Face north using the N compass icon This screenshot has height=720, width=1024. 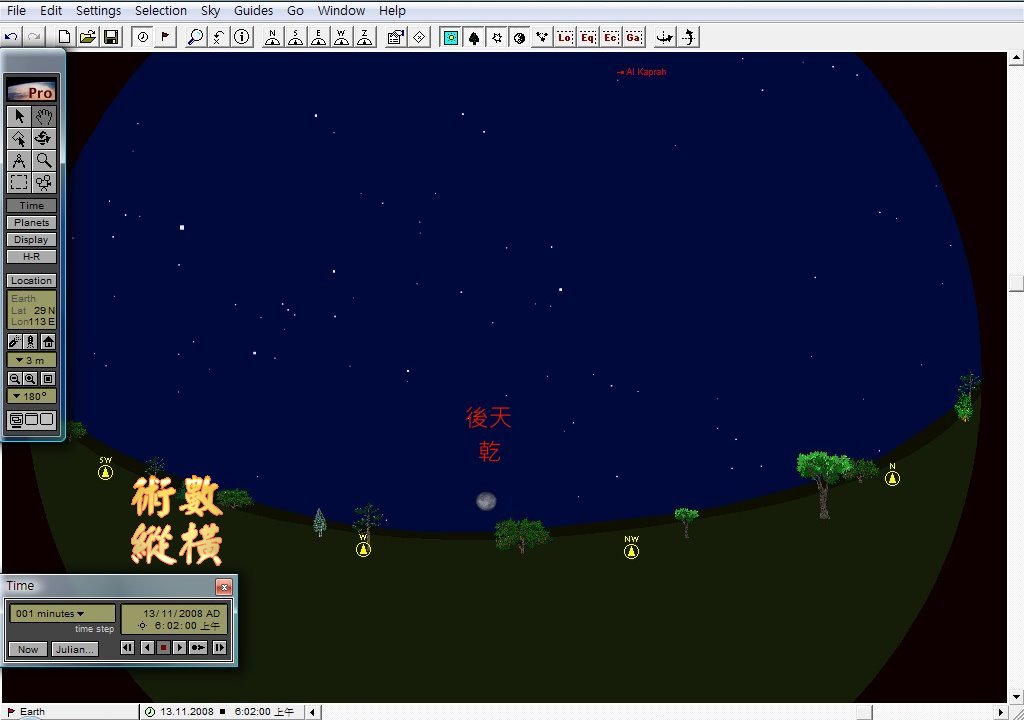[272, 37]
